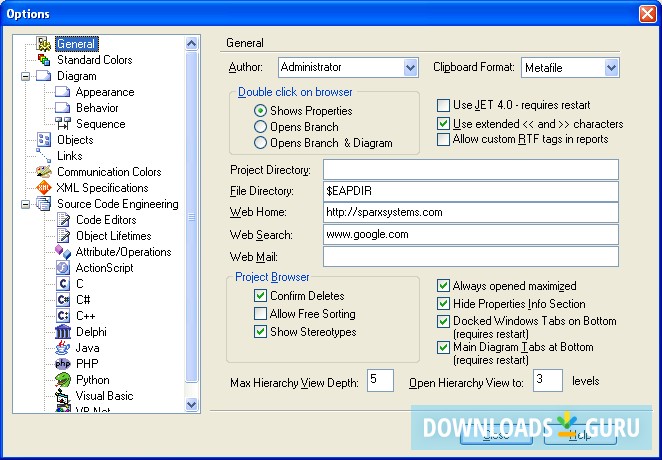The width and height of the screenshot is (662, 460).
Task: Click the Sequence diagram icon
Action: (63, 124)
